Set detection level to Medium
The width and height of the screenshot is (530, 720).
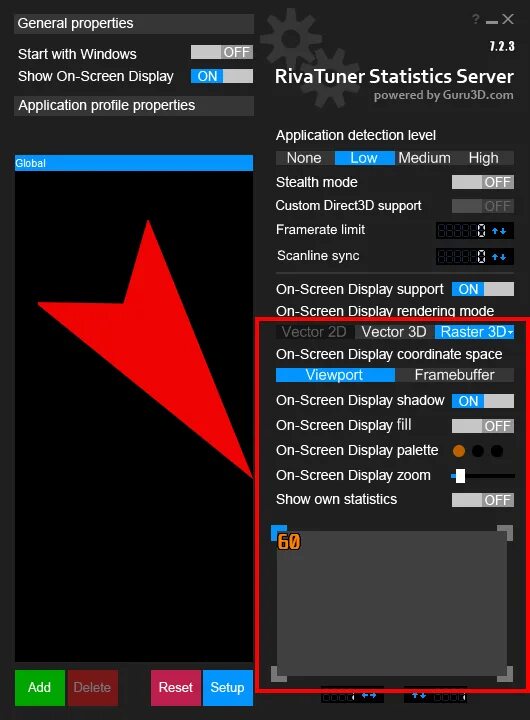[424, 158]
